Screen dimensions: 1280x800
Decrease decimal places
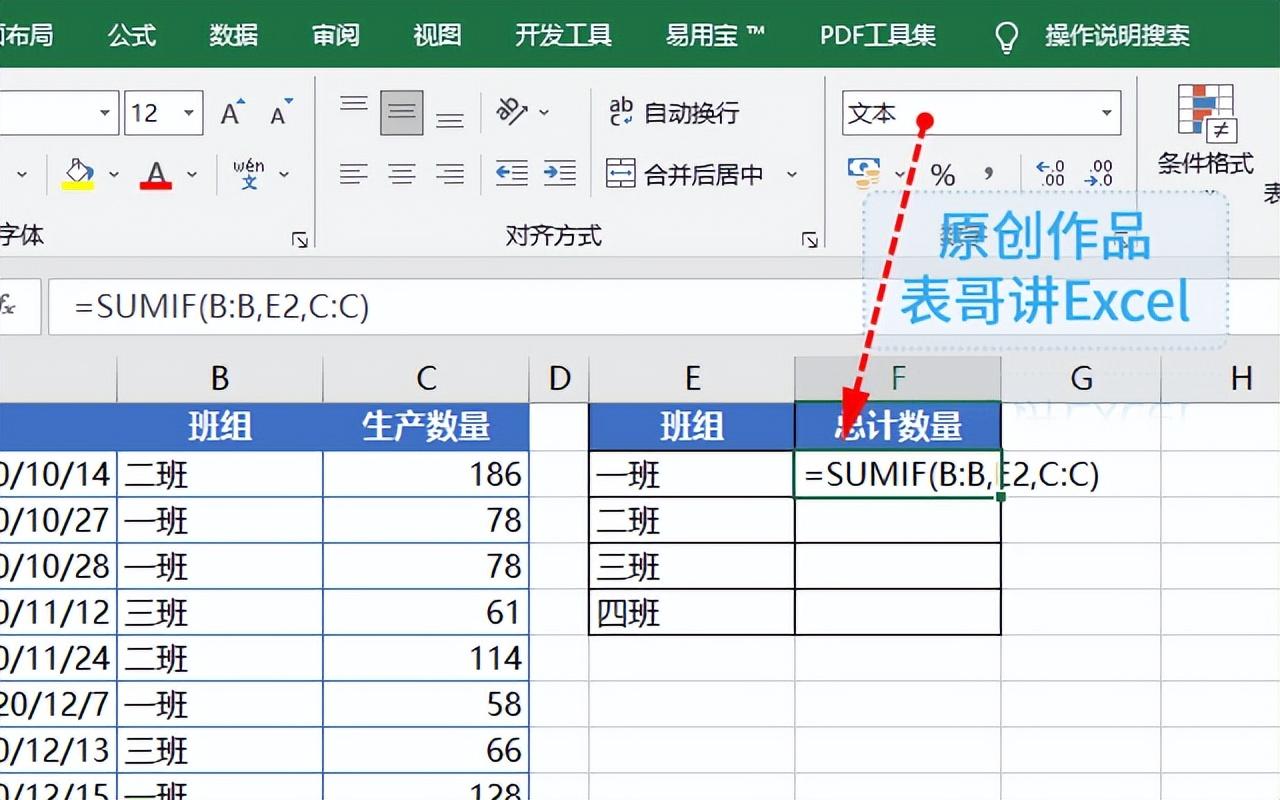(x=1099, y=175)
